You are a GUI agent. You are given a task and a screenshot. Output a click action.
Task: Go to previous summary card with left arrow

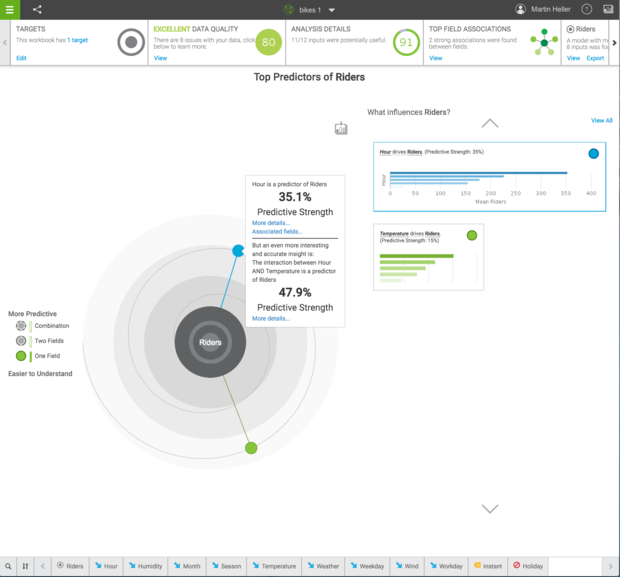(x=5, y=42)
